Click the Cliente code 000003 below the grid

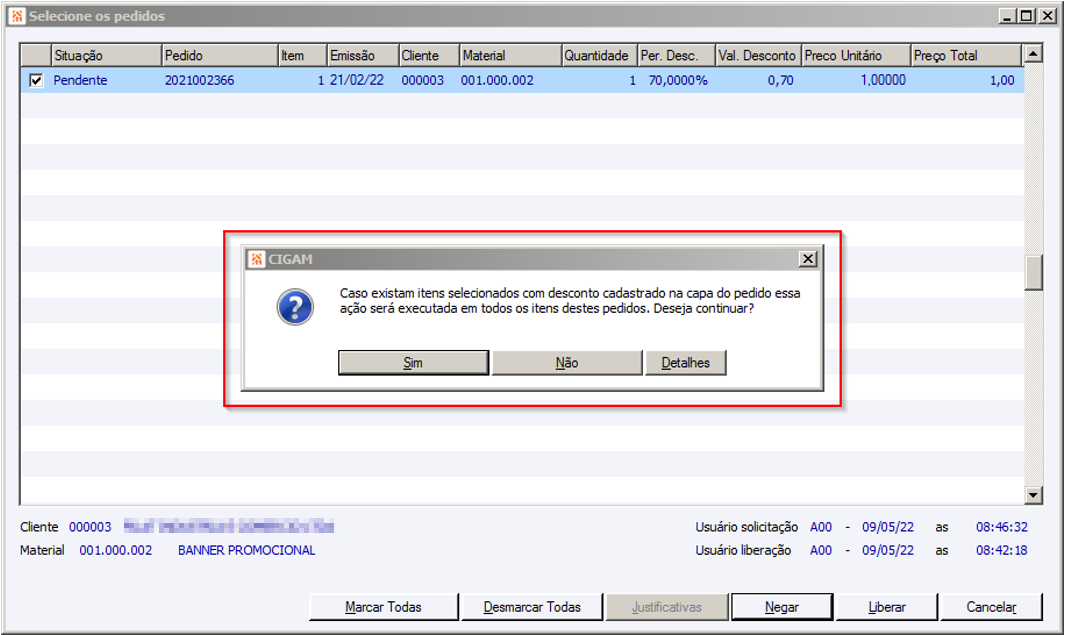[x=90, y=527]
